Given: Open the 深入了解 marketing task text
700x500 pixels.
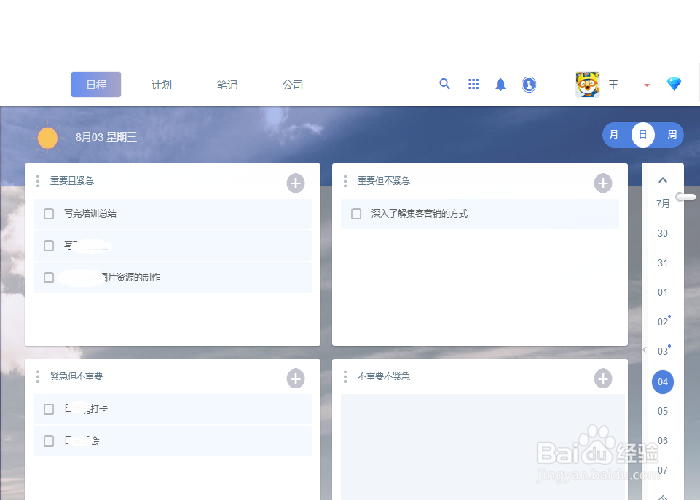Looking at the screenshot, I should pos(419,214).
